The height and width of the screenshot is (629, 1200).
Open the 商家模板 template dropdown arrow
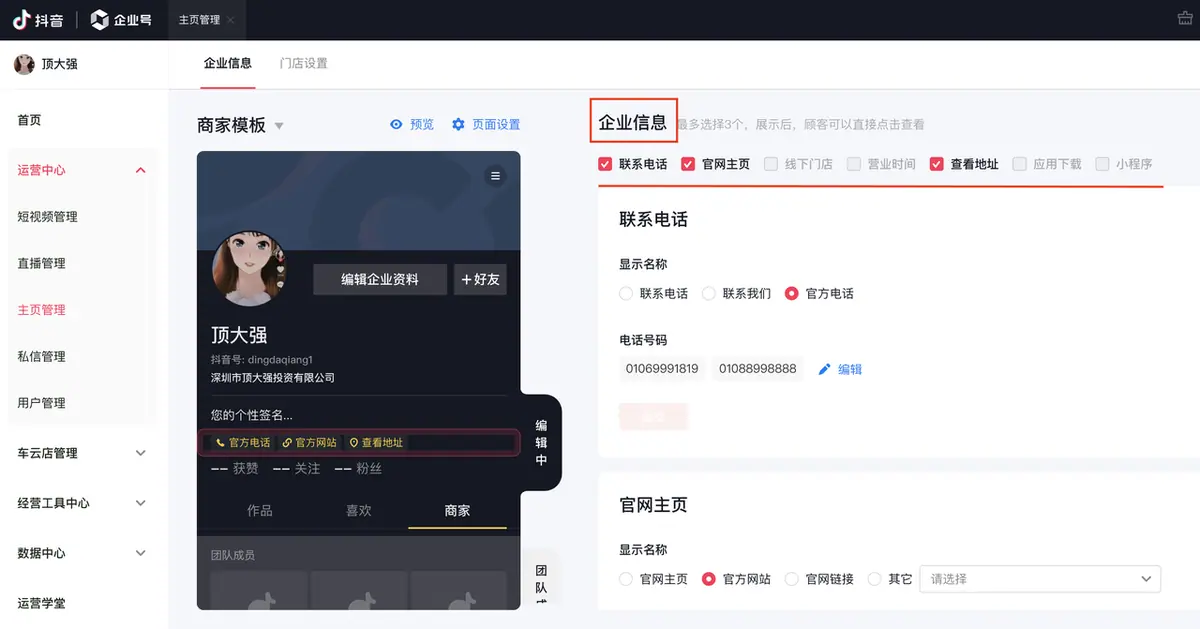[279, 126]
